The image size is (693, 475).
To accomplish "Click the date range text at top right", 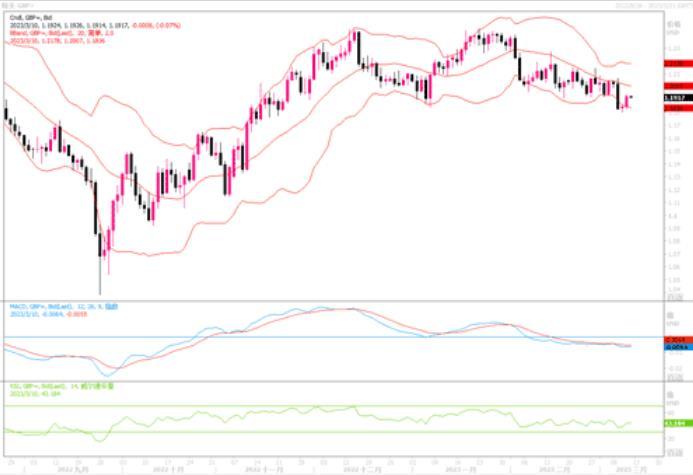I will pos(653,5).
